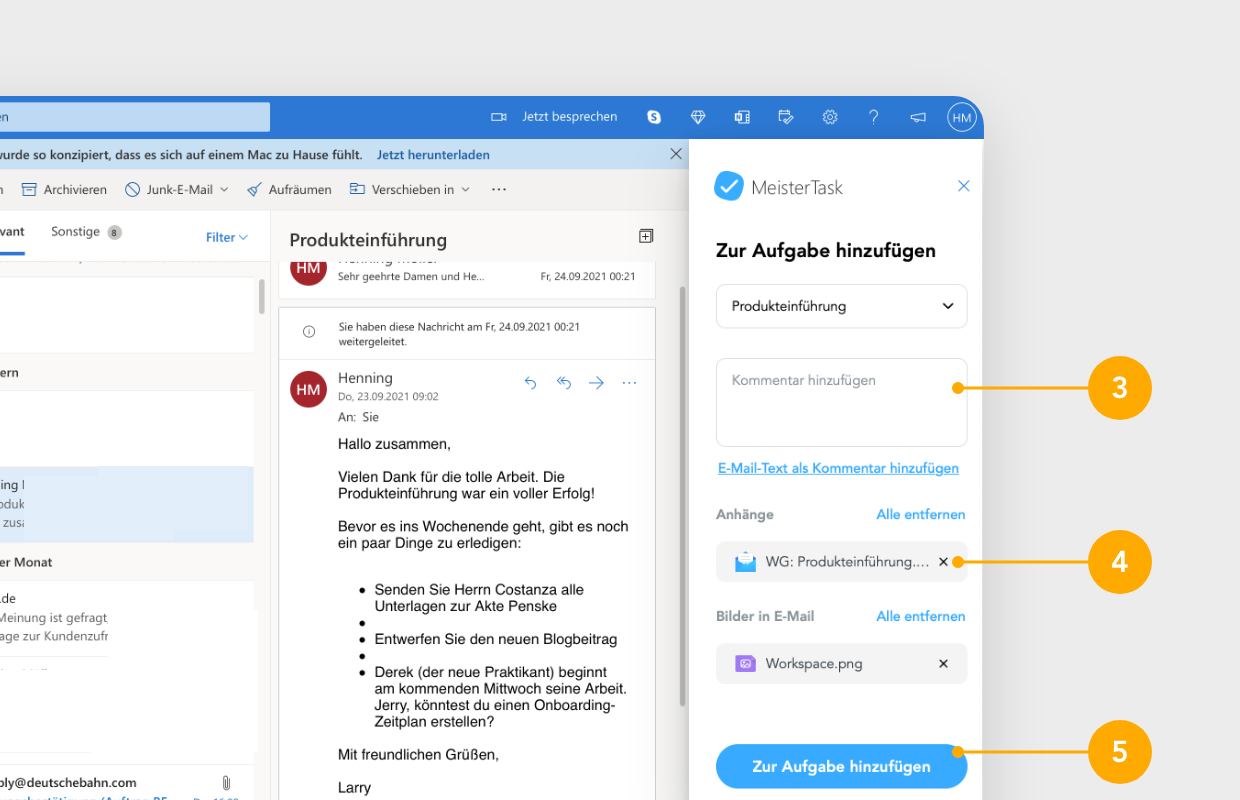The image size is (1240, 800).
Task: Open the HM account avatar
Action: tap(962, 117)
